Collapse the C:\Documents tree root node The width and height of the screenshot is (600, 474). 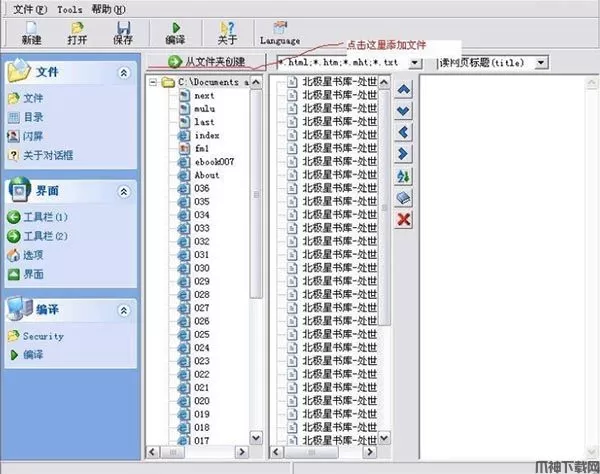click(x=153, y=83)
